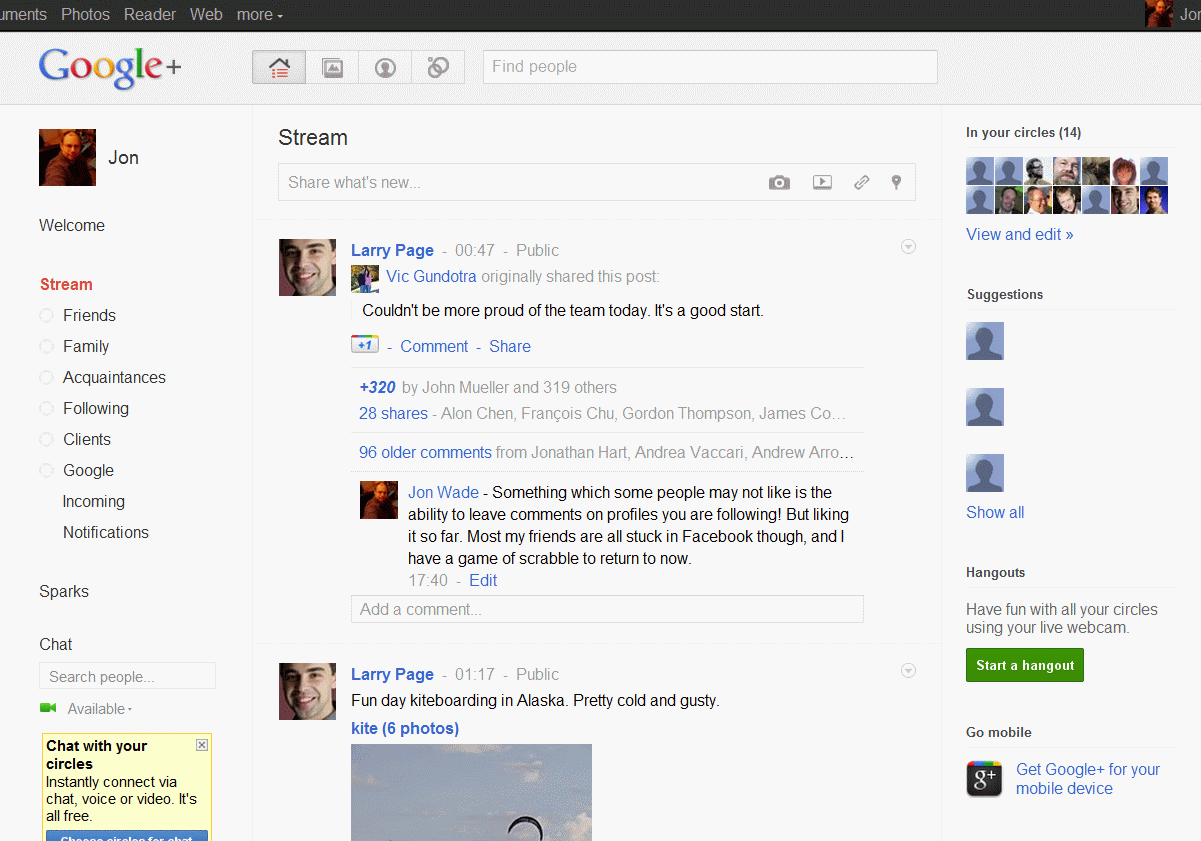Click the link icon in share box
The width and height of the screenshot is (1201, 841).
(861, 182)
